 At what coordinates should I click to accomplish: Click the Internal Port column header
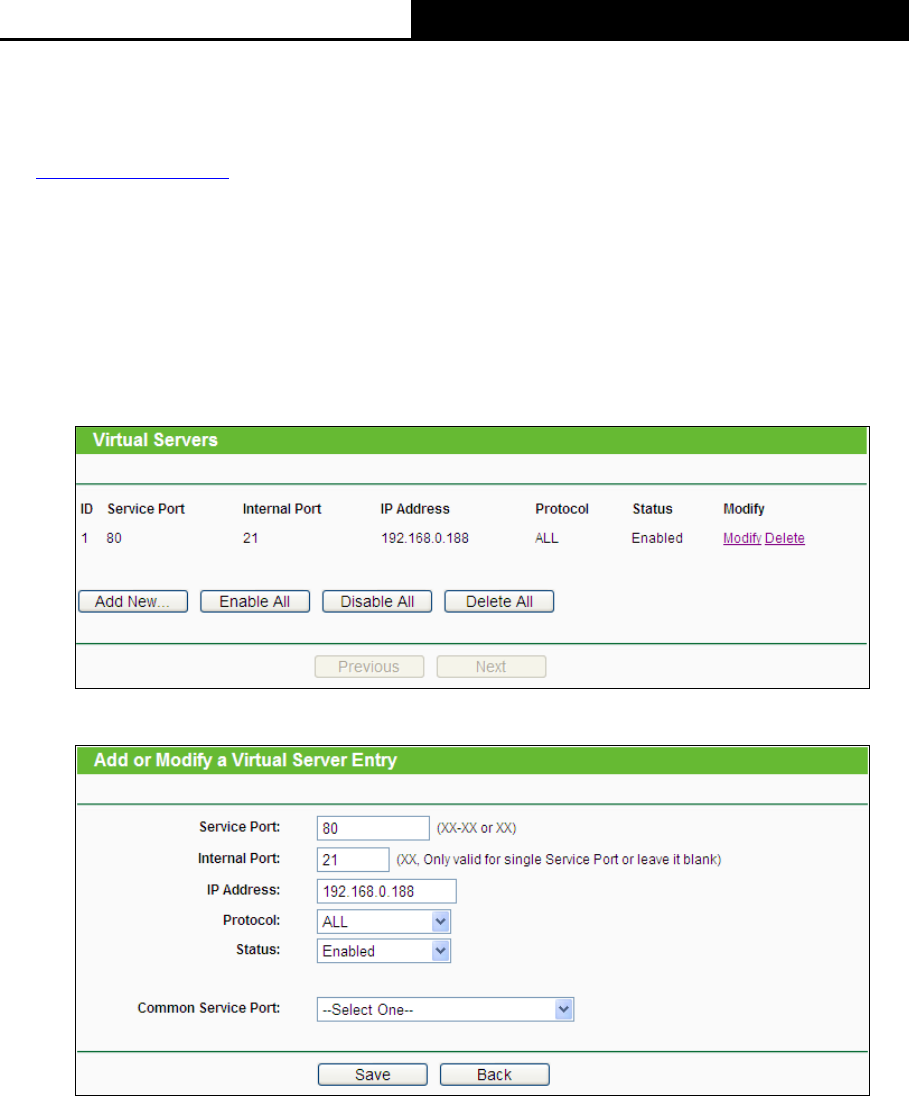282,509
